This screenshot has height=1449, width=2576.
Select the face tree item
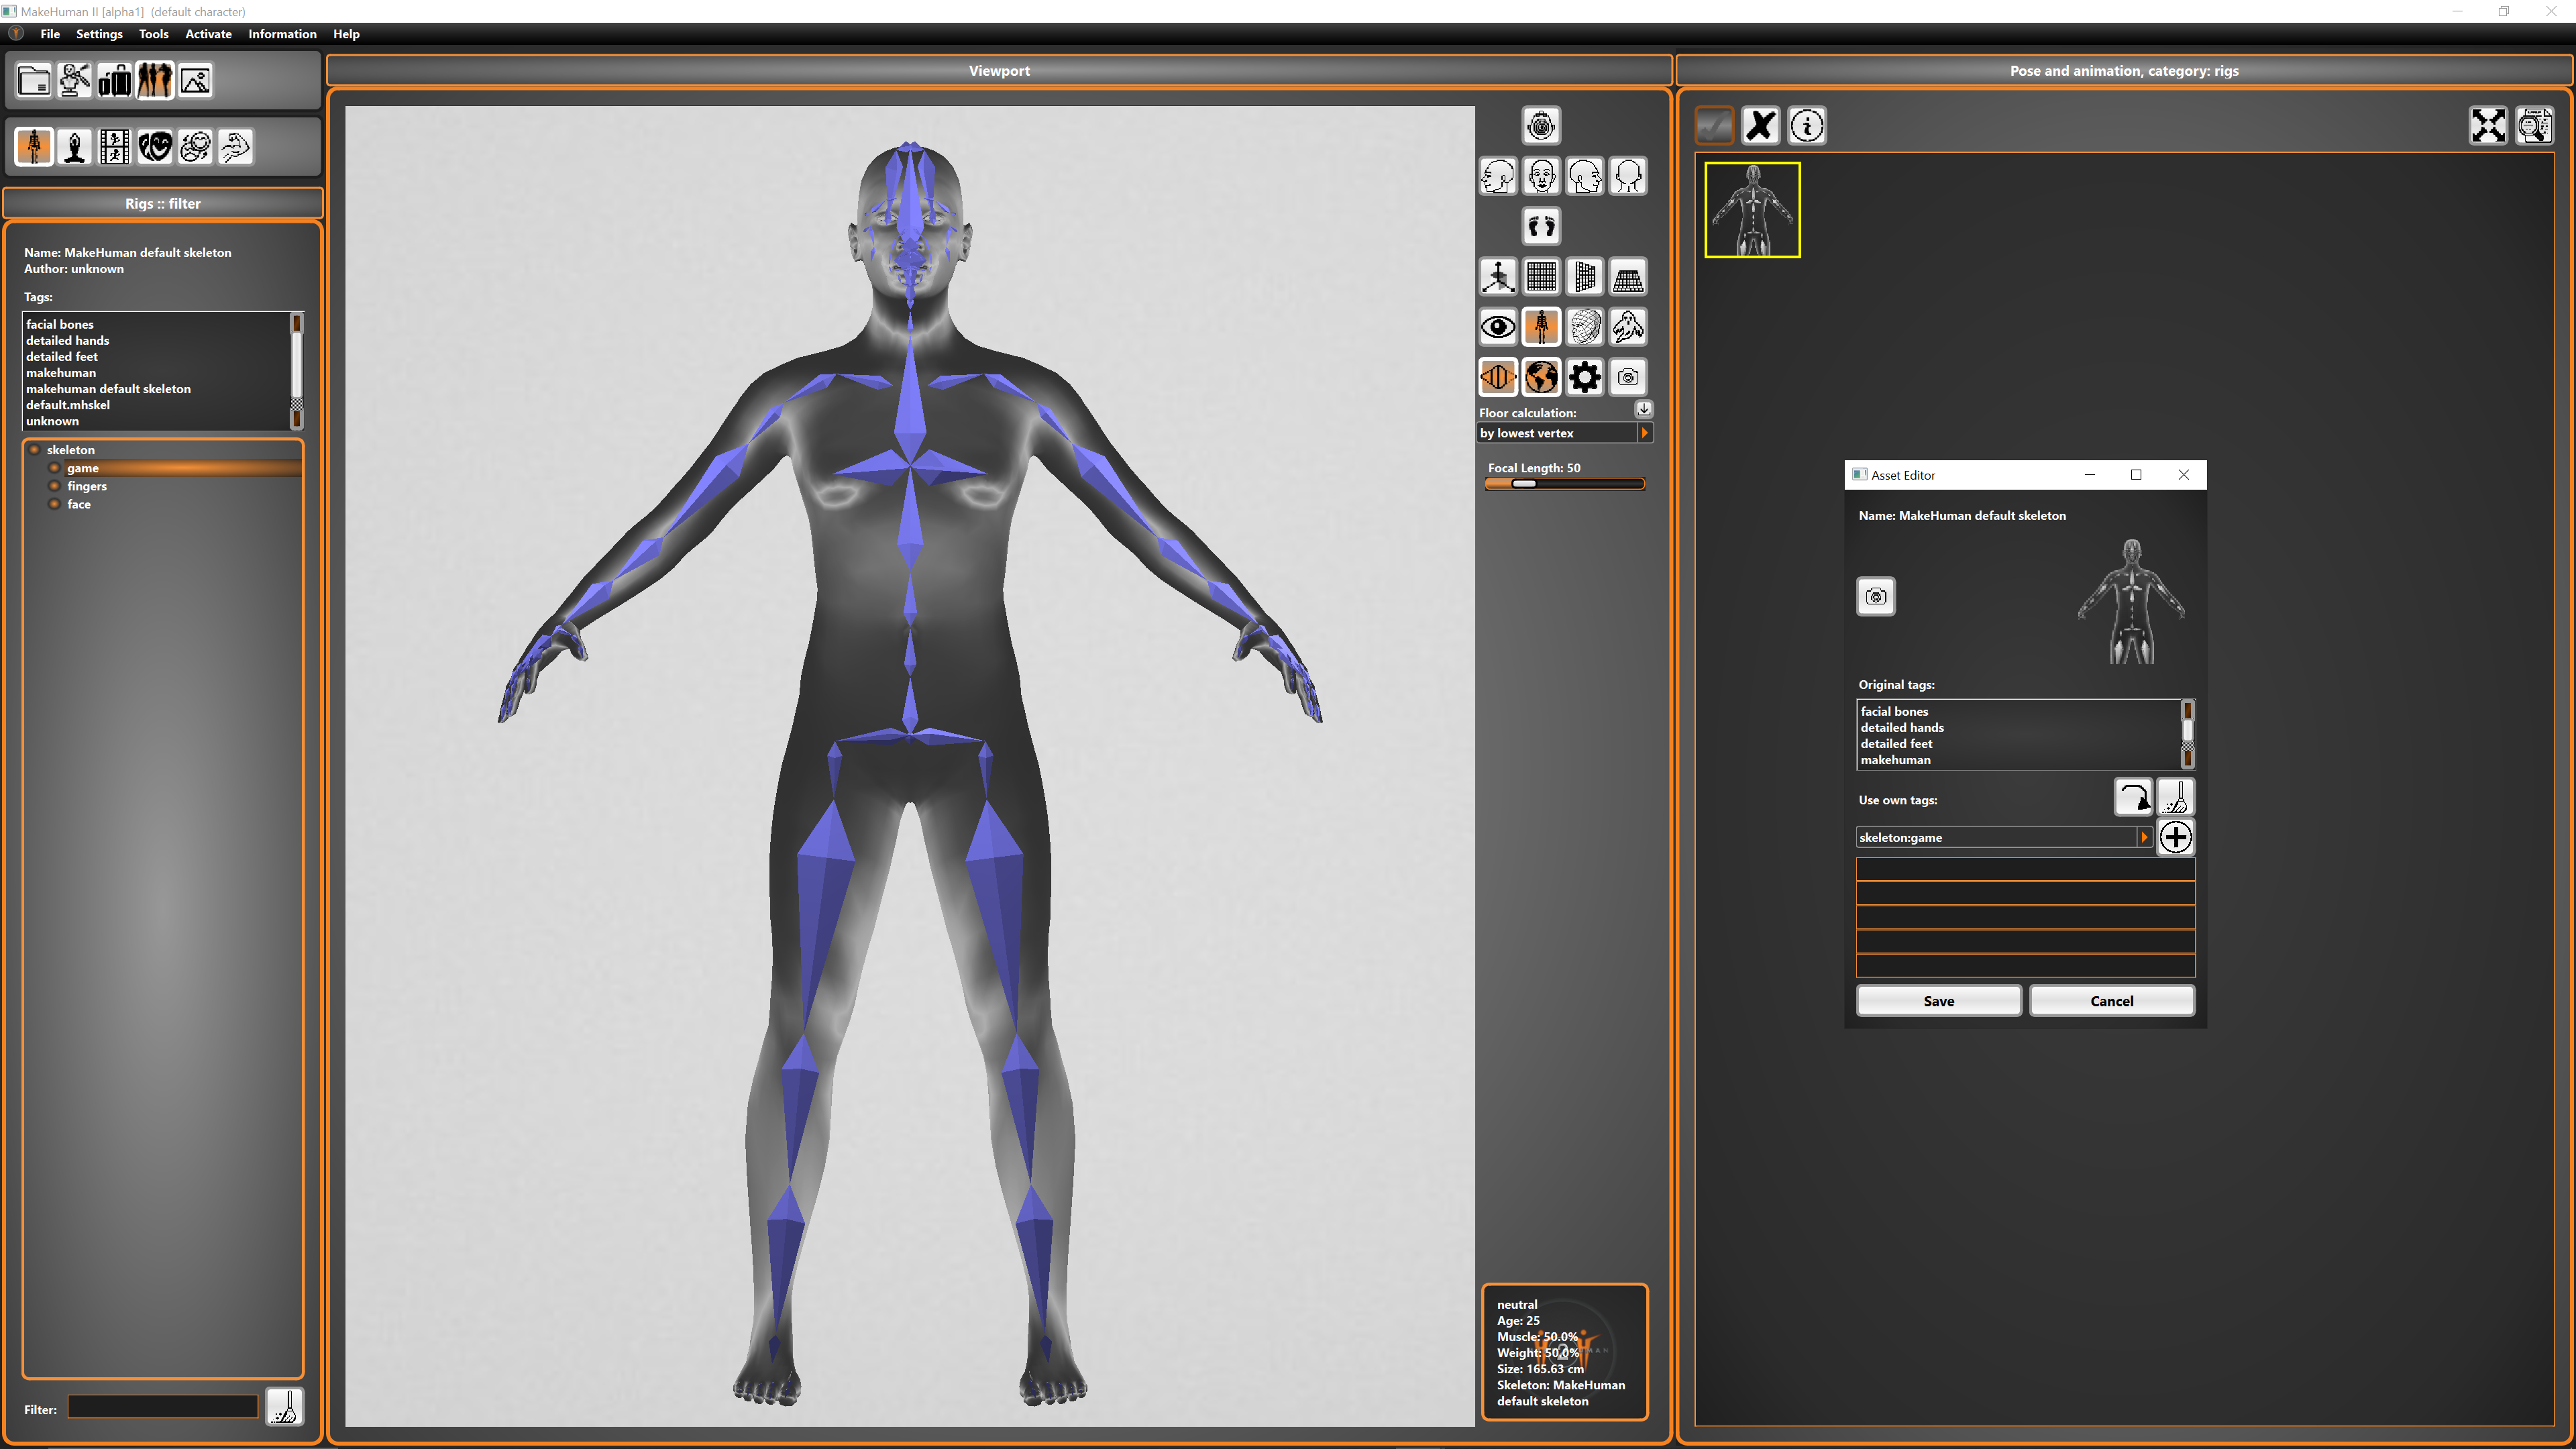[x=79, y=504]
